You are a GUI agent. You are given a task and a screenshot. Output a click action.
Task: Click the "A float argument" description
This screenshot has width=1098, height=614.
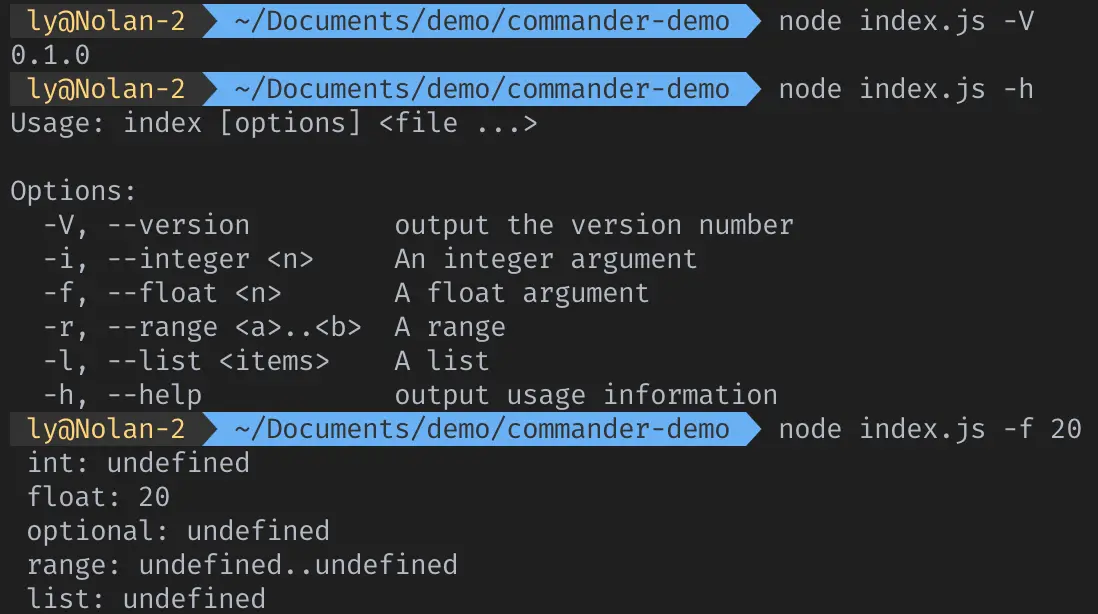pyautogui.click(x=521, y=293)
